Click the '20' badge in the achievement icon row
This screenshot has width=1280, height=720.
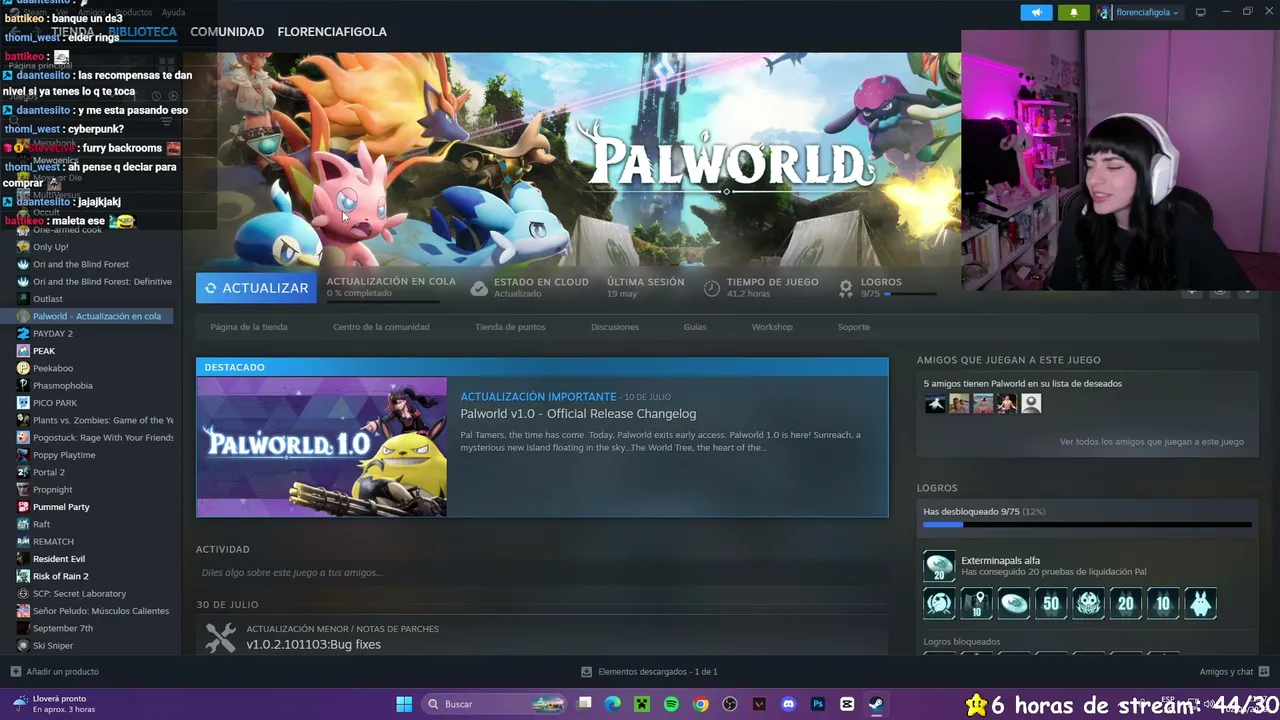[1126, 603]
